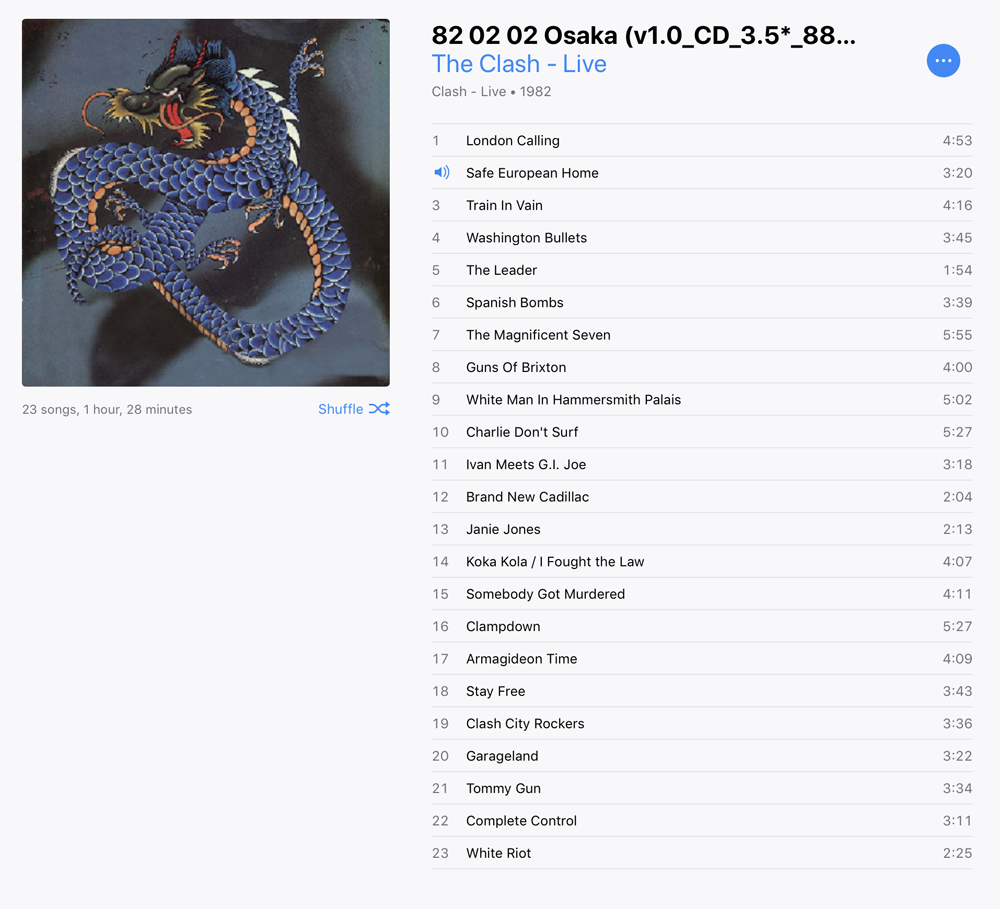Screen dimensions: 1000x909
Task: Select Charlie Don't Surf track
Action: (702, 432)
